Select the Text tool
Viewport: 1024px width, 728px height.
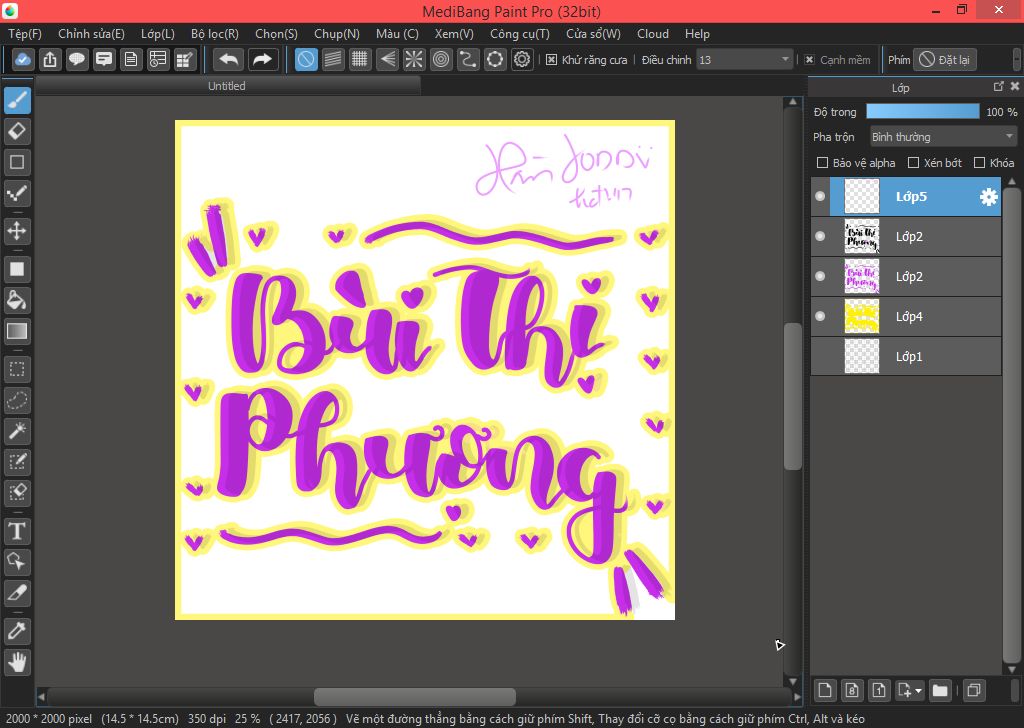tap(17, 531)
